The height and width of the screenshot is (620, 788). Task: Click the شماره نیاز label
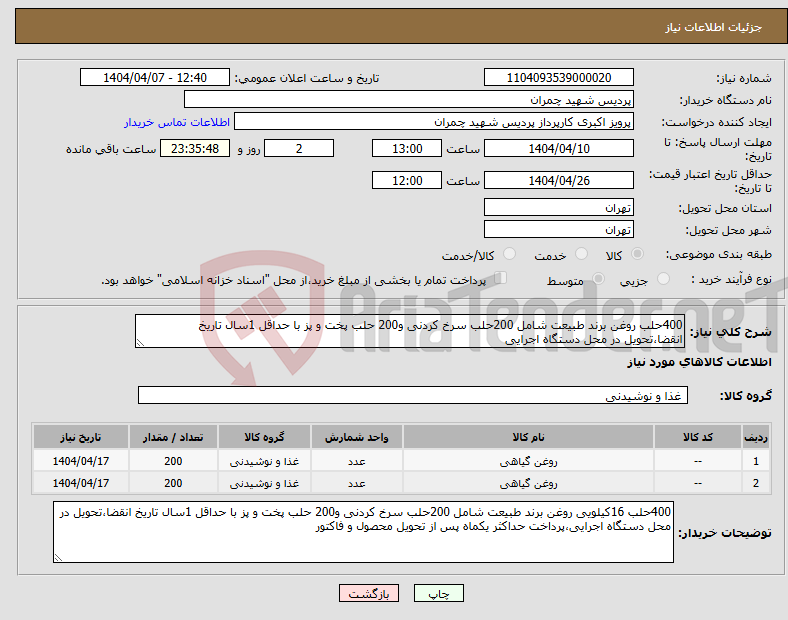click(x=744, y=78)
